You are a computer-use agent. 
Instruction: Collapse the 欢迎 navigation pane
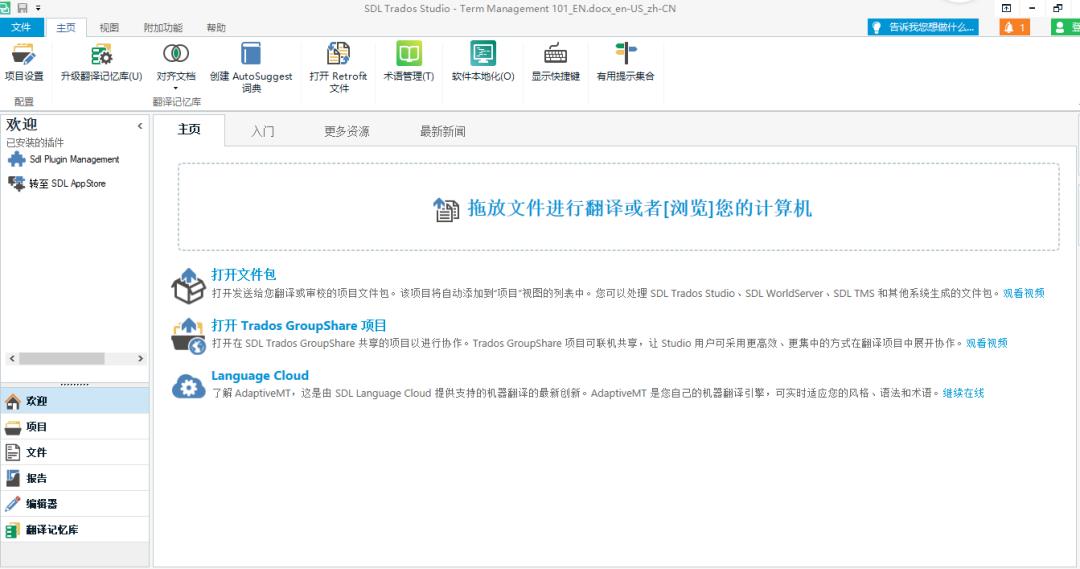[140, 126]
